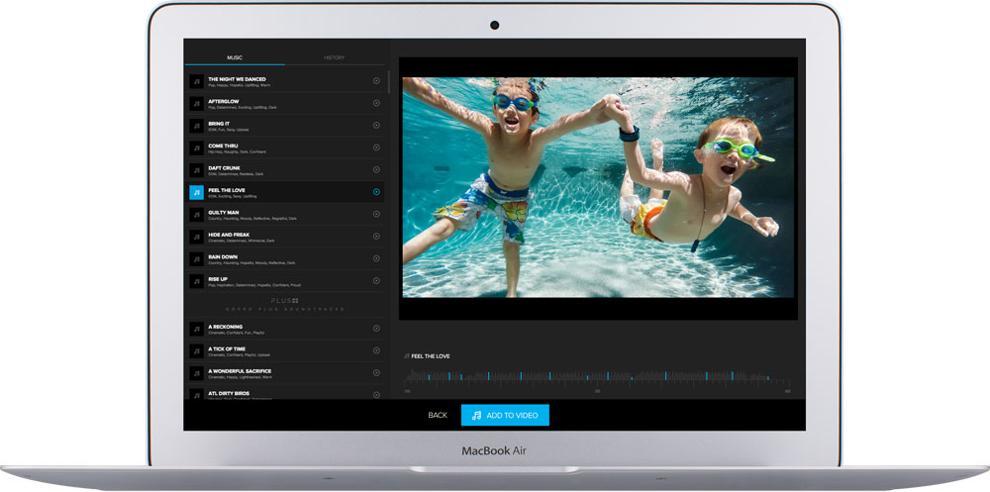The image size is (990, 492).
Task: Select the music note icon for A Tick Of Time
Action: [x=196, y=351]
